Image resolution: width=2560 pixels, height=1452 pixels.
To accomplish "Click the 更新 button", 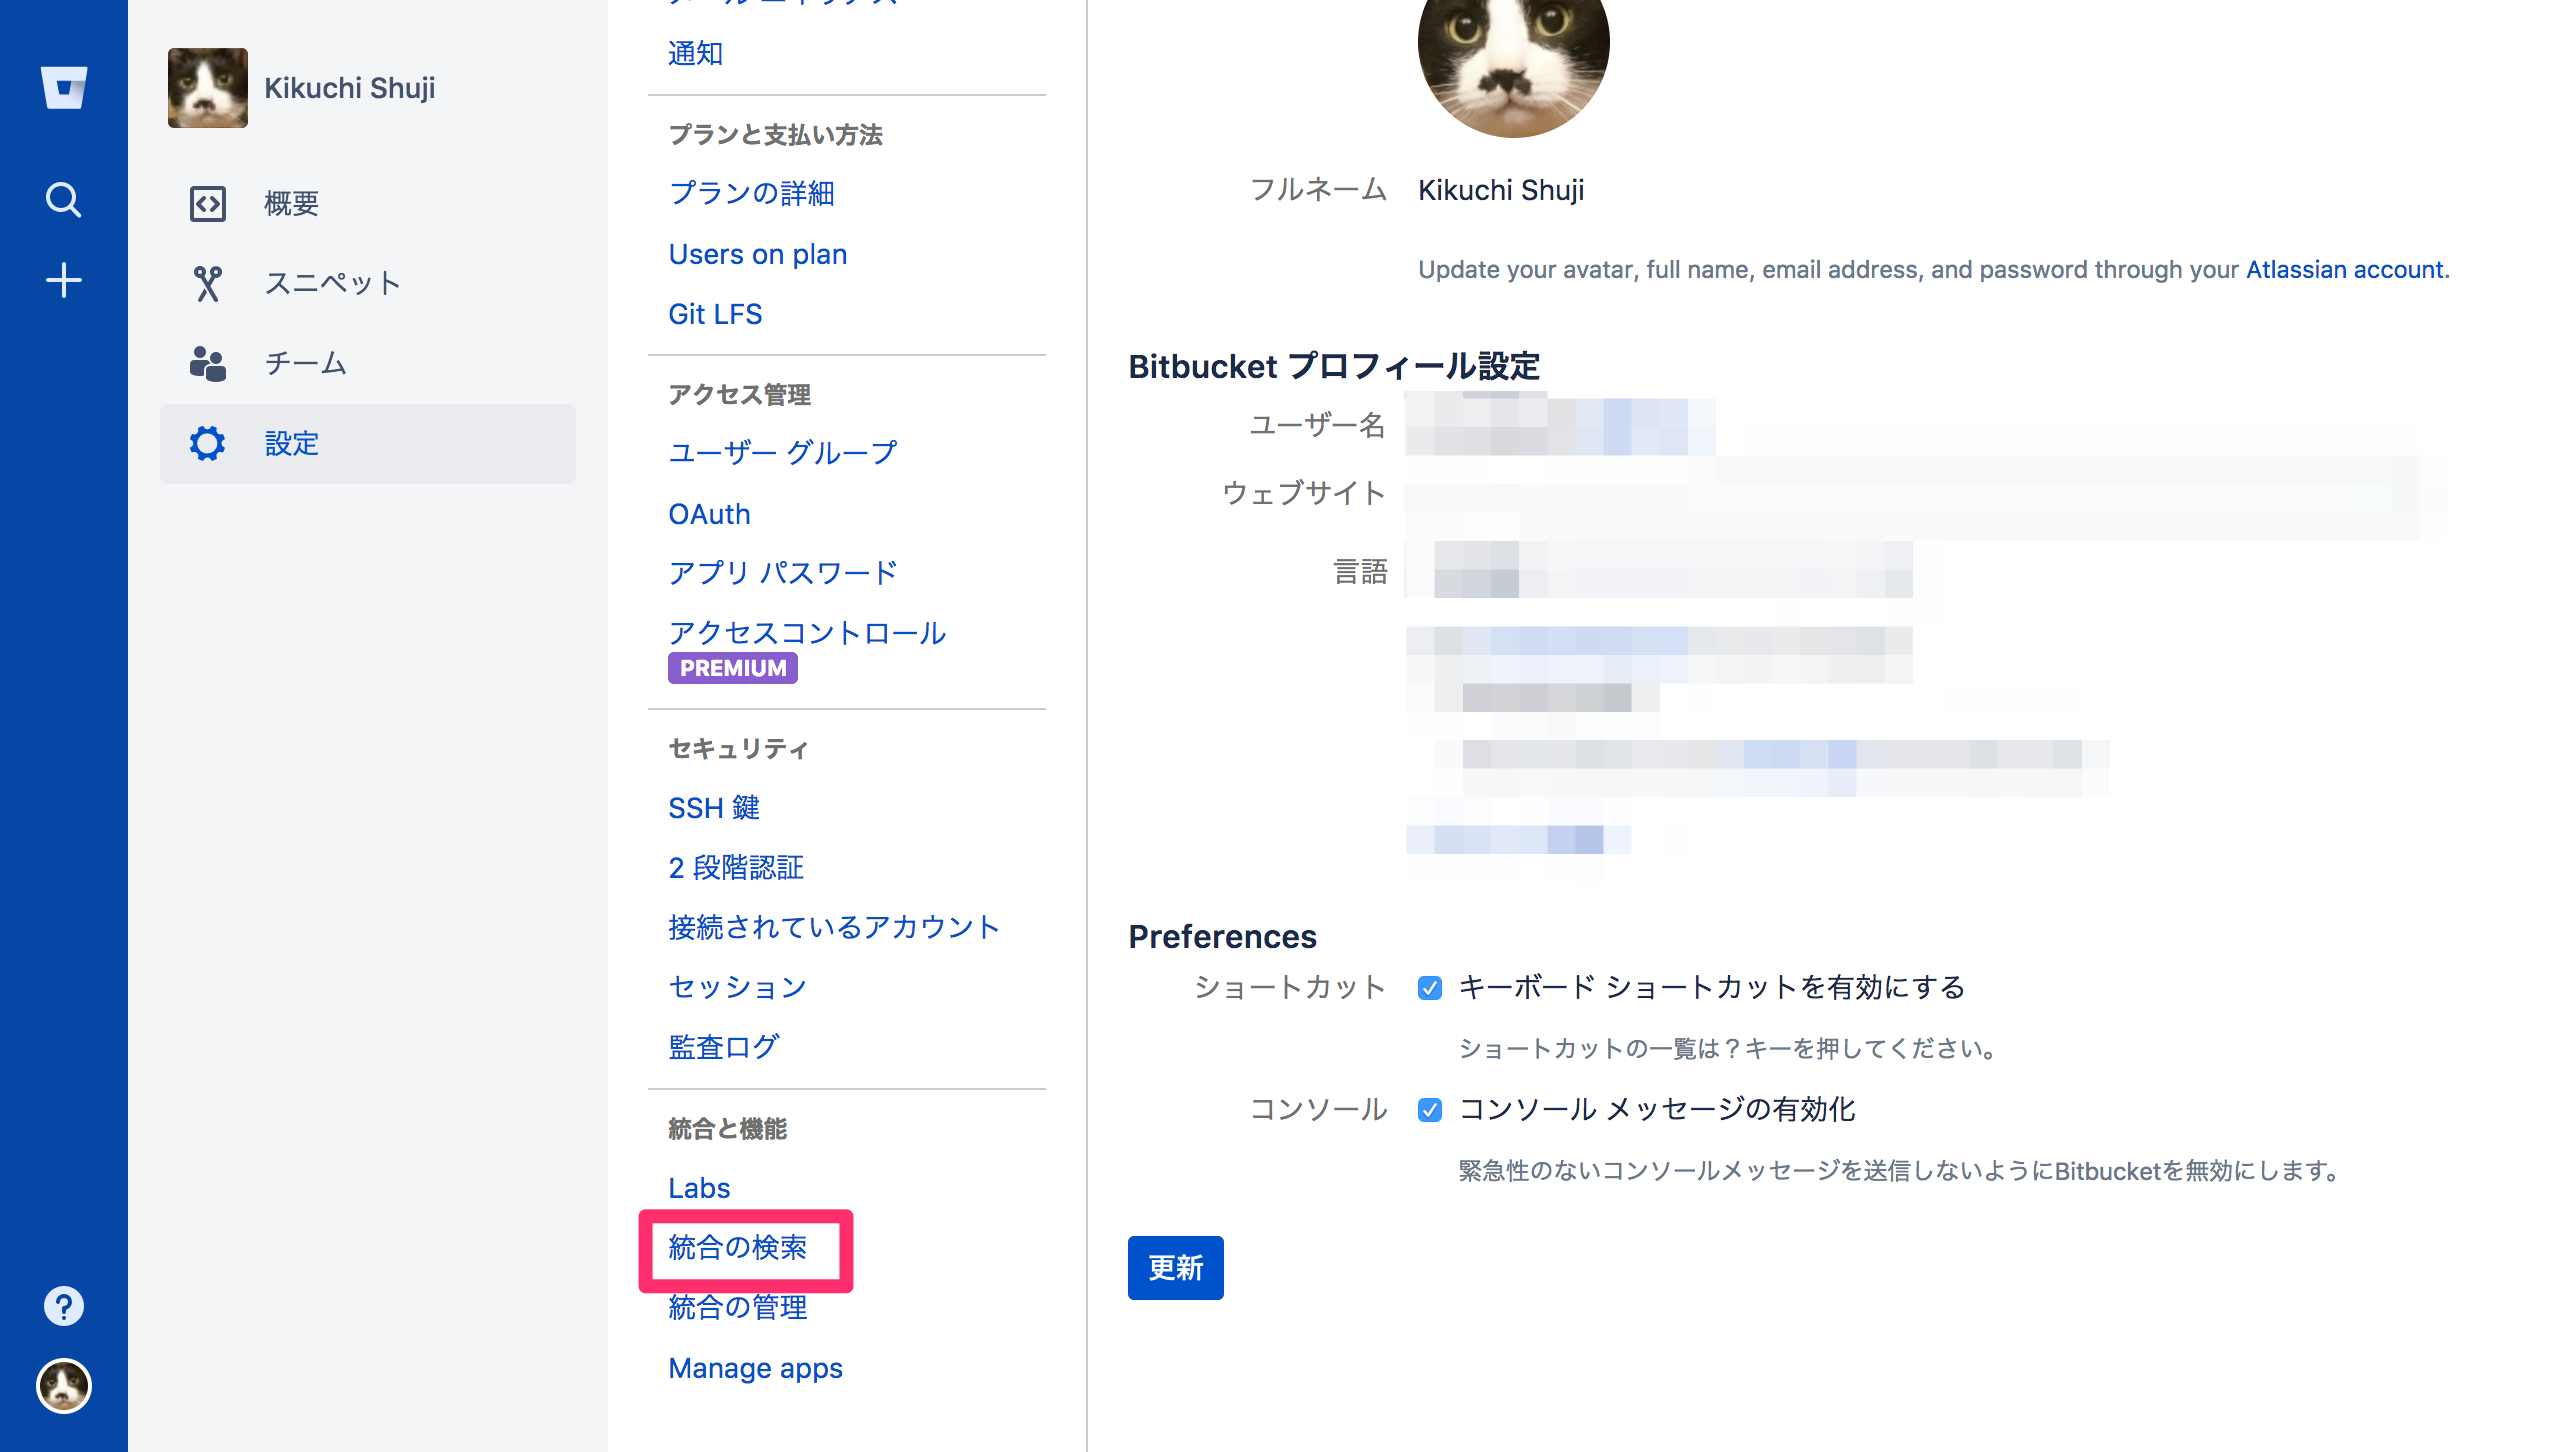I will (x=1175, y=1268).
